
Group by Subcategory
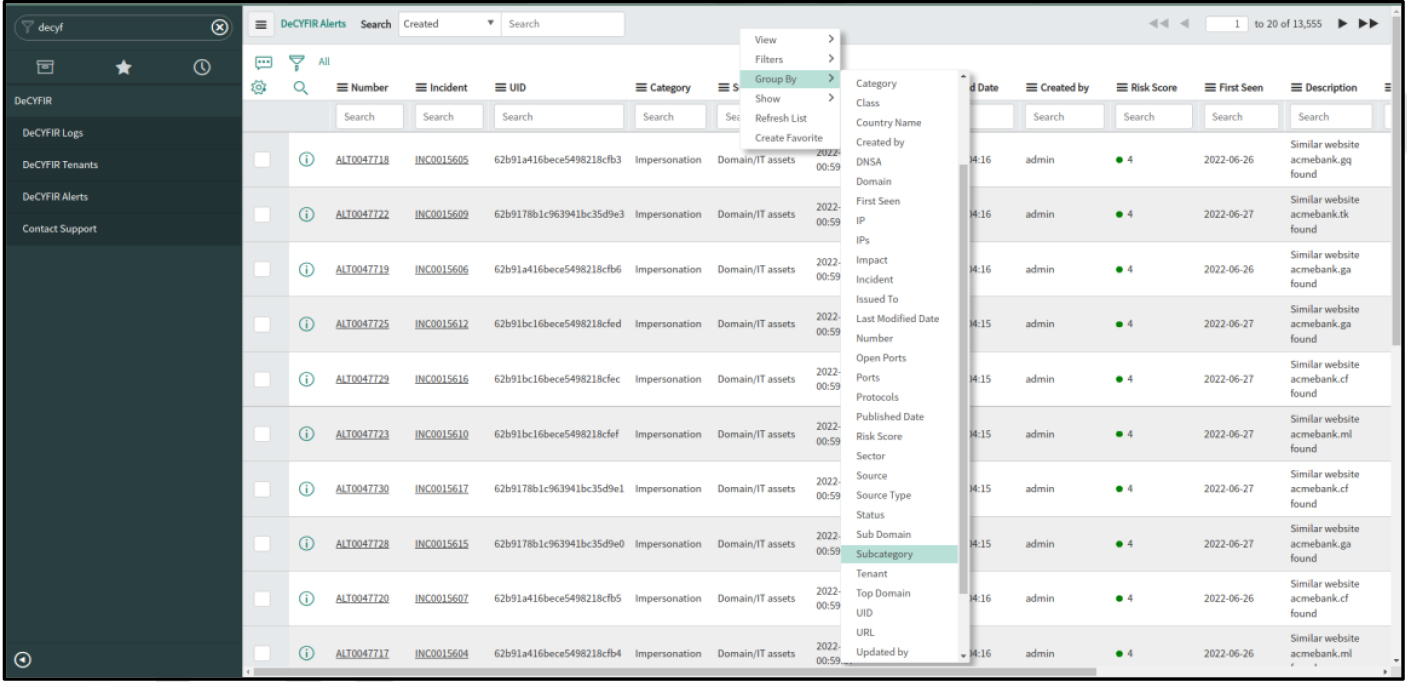coord(900,554)
